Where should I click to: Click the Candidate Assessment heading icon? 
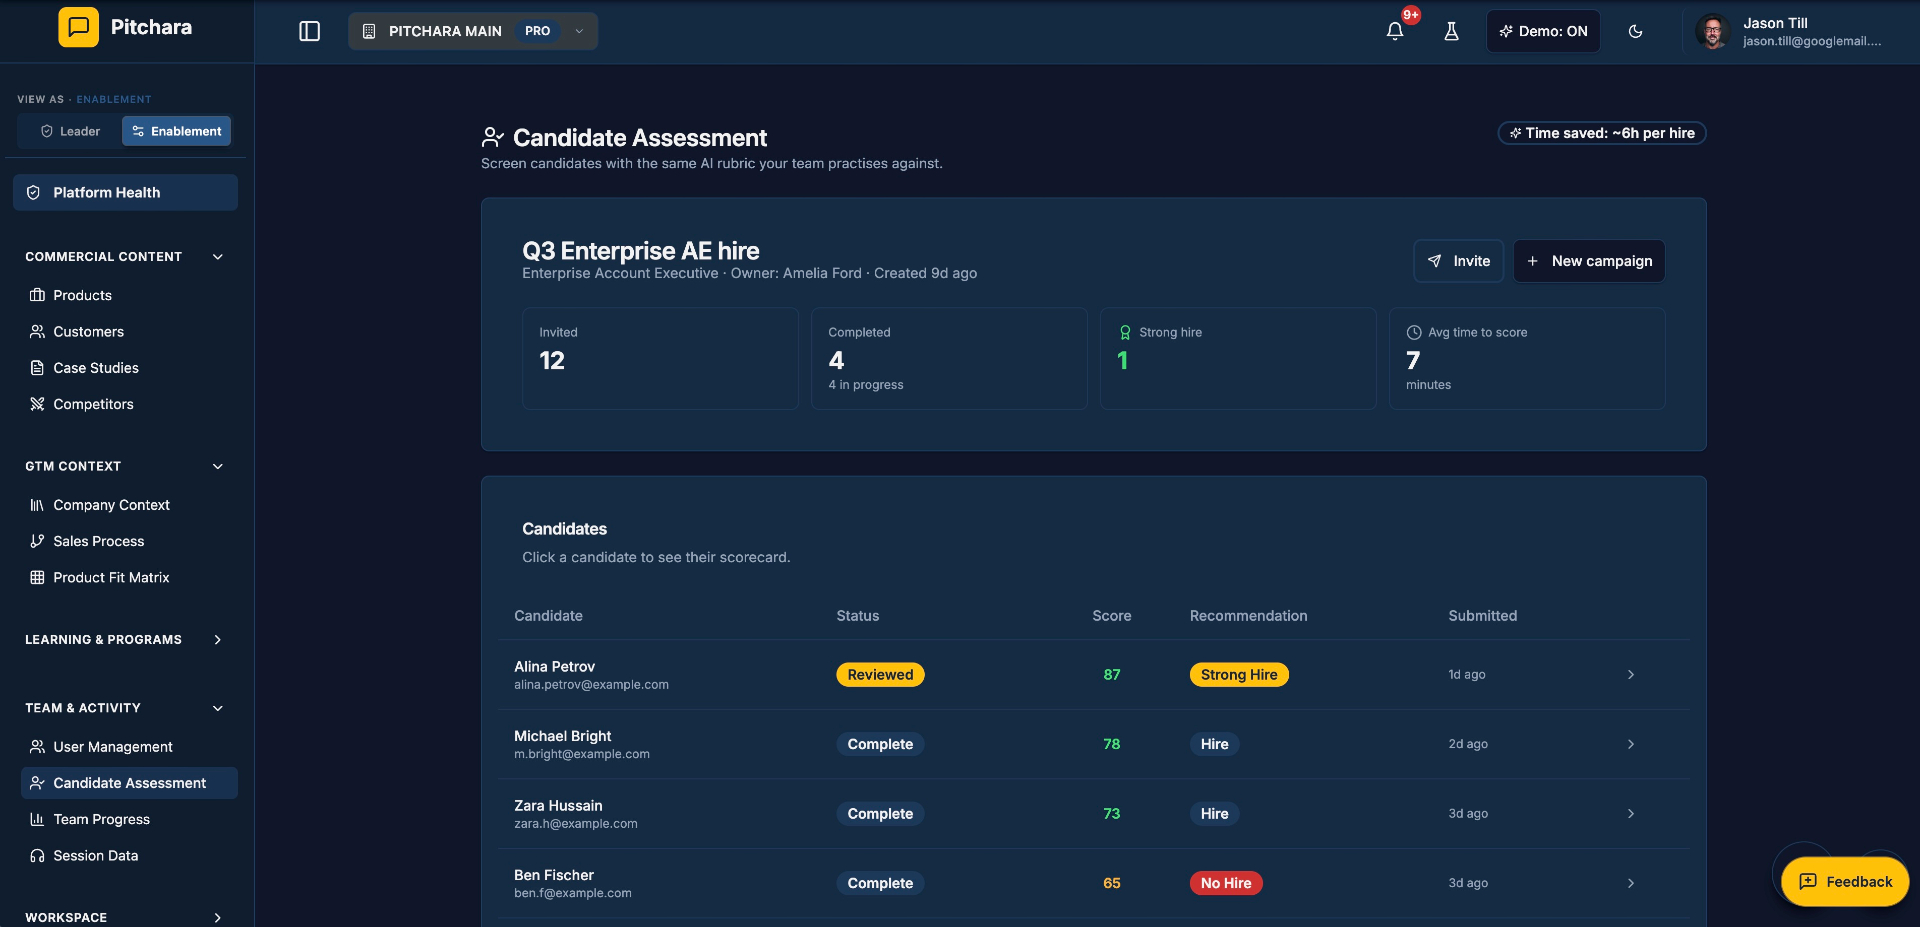pyautogui.click(x=493, y=137)
